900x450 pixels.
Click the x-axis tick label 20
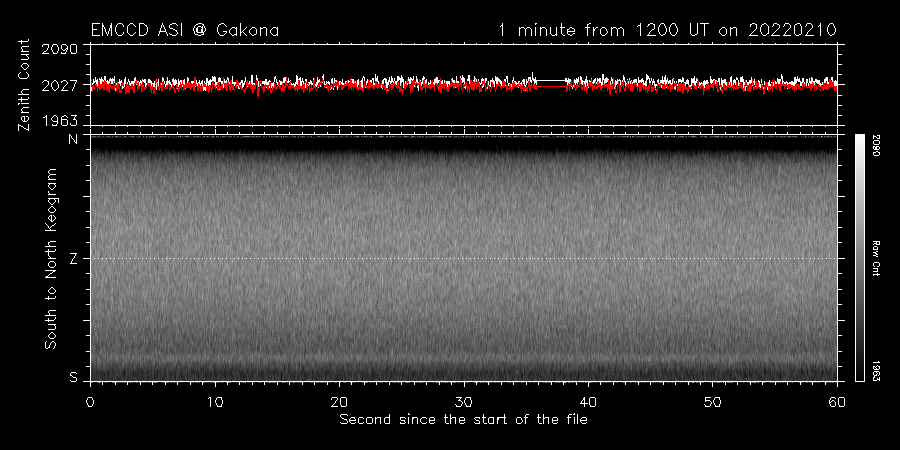339,401
